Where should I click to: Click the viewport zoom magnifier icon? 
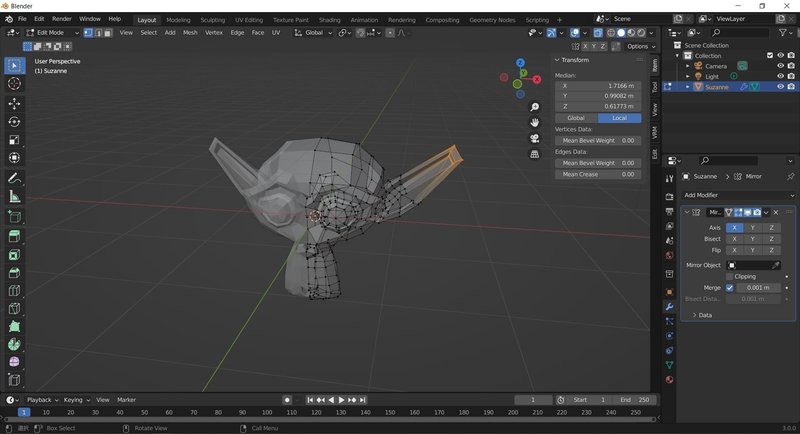(x=534, y=107)
